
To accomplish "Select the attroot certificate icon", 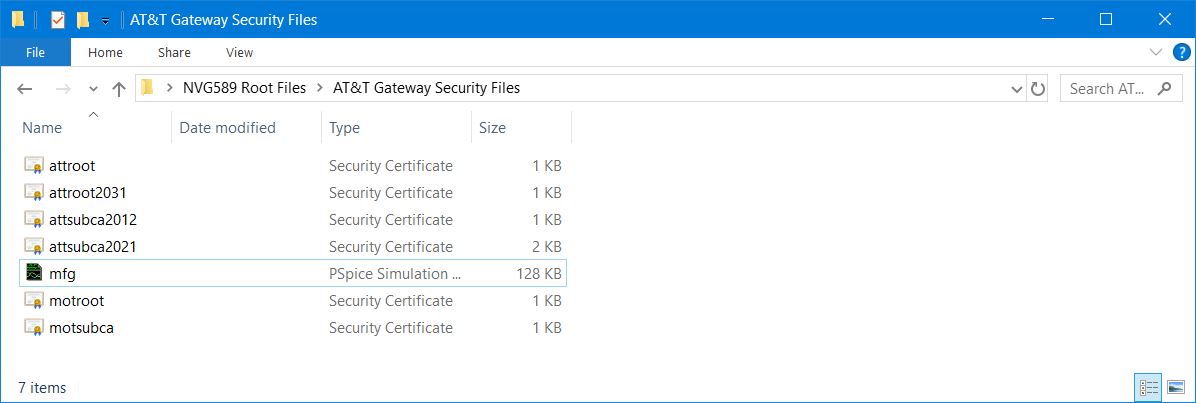I will (34, 166).
